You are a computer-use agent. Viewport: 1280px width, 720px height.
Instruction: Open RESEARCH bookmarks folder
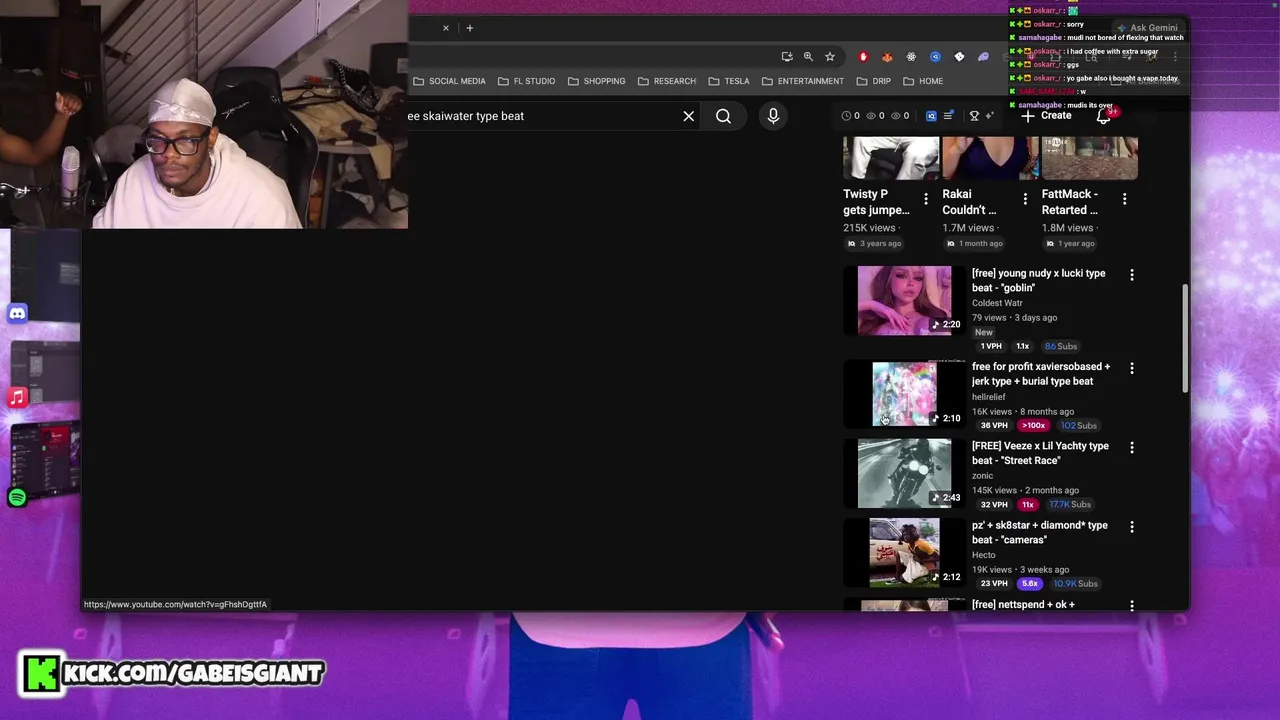667,81
